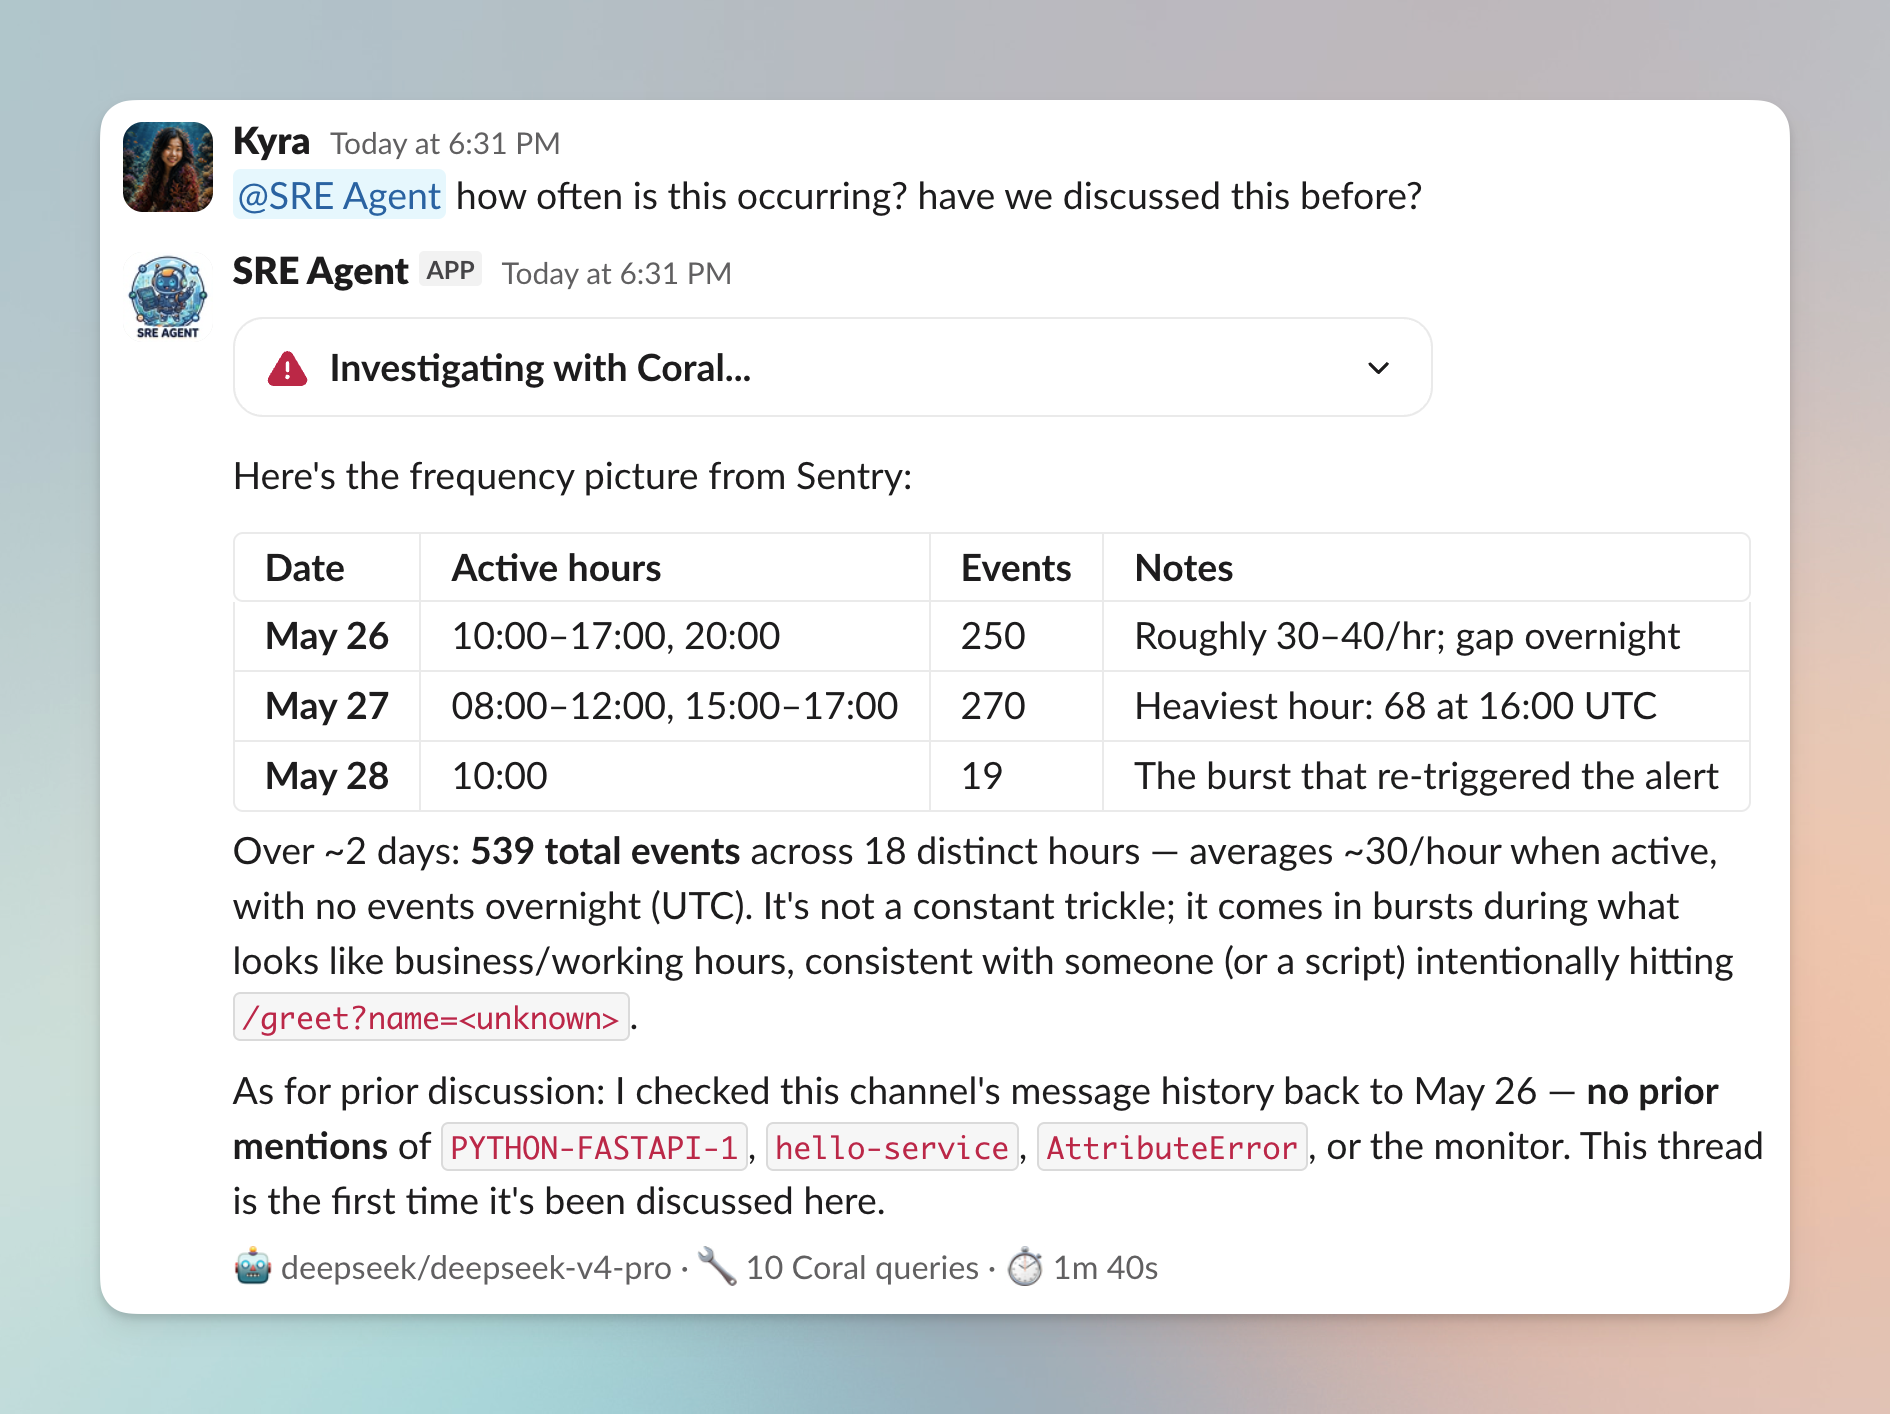The image size is (1890, 1414).
Task: Click 'Here's the frequency picture from Sentry:' line
Action: [573, 476]
